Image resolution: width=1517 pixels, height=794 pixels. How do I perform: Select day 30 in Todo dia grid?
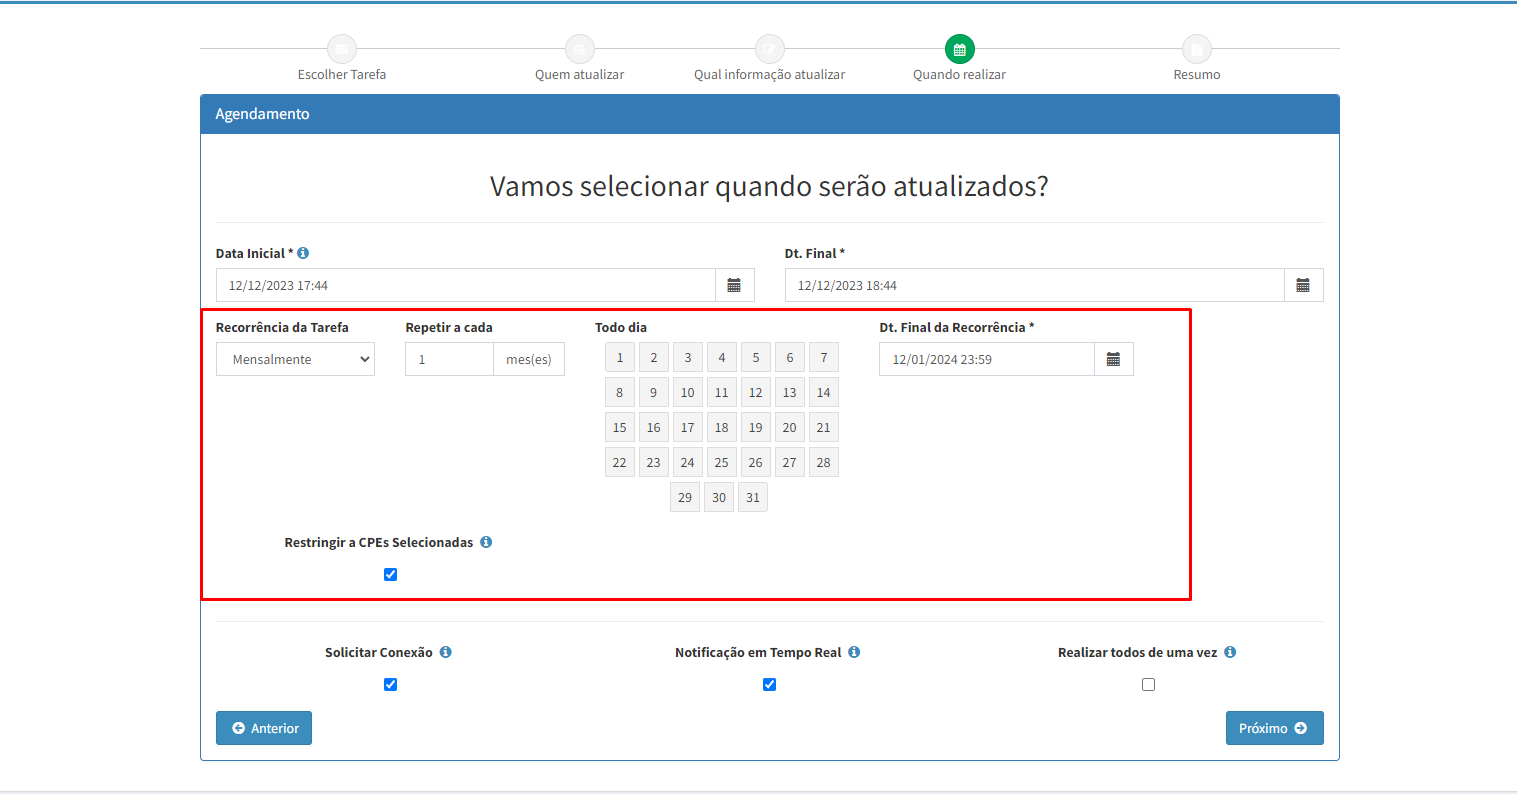(x=719, y=497)
